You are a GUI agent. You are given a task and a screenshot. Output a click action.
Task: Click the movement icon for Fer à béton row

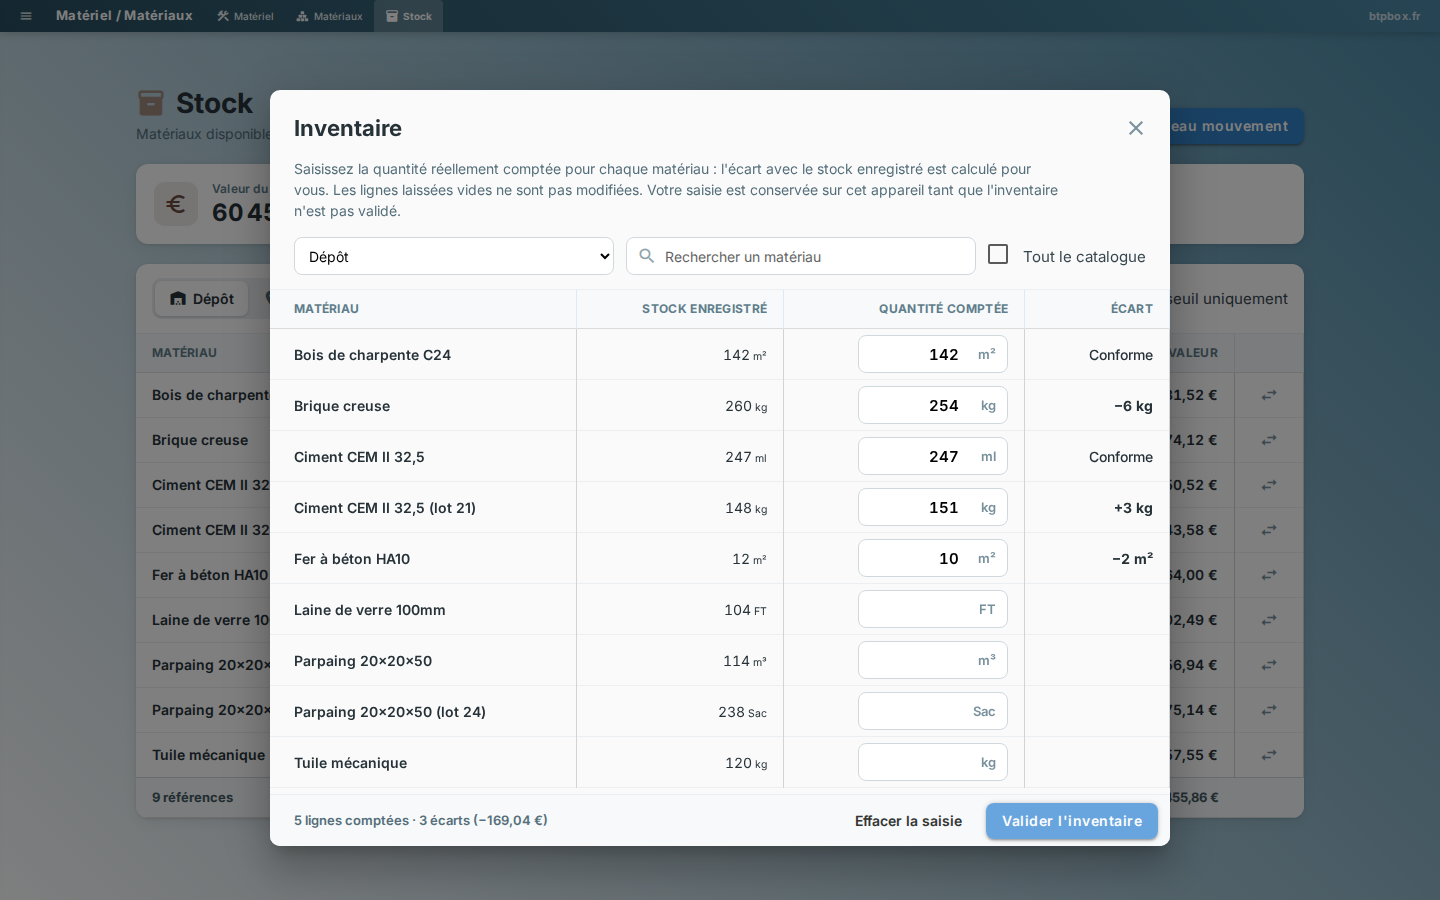click(x=1269, y=575)
